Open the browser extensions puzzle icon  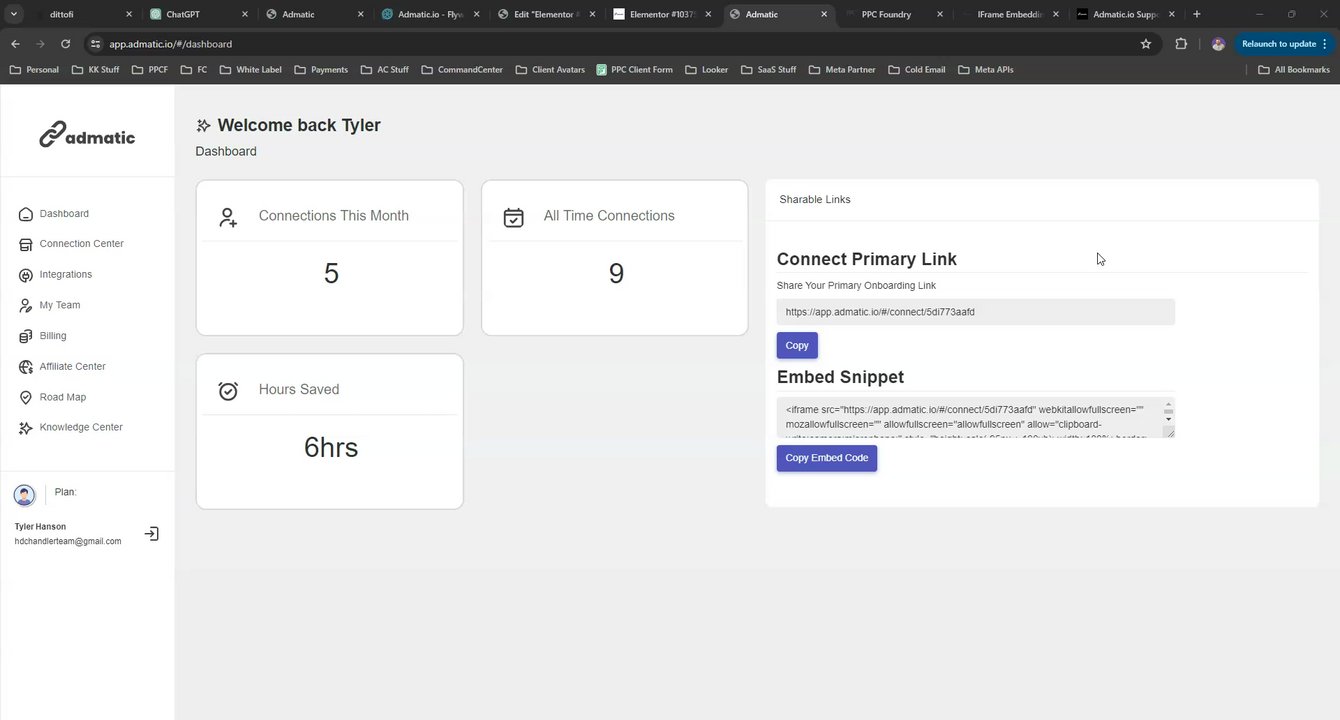(x=1181, y=44)
